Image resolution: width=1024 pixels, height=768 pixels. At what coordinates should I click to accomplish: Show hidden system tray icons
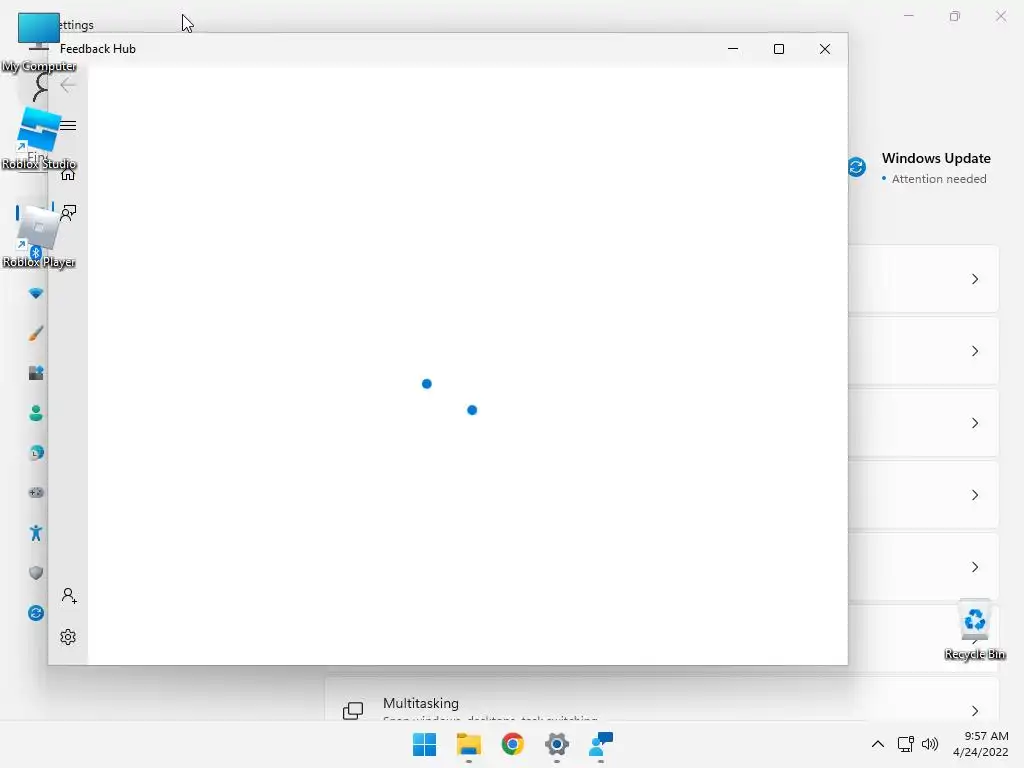tap(878, 744)
